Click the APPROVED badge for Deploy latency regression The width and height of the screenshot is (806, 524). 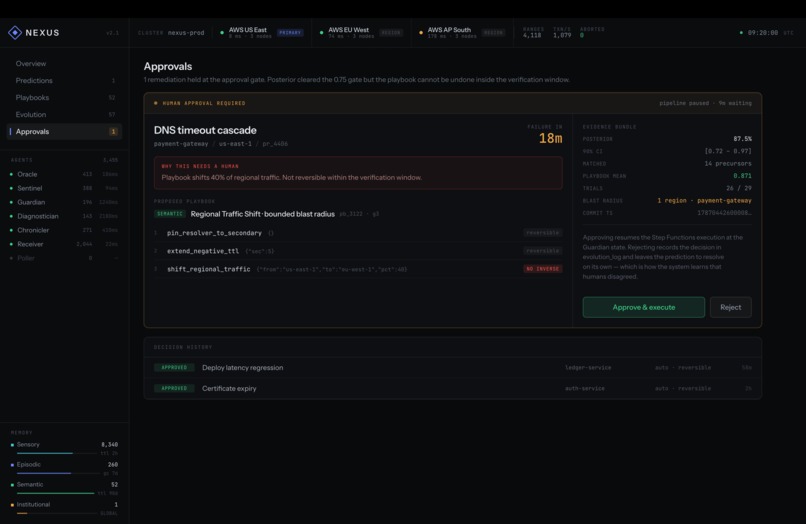[174, 368]
